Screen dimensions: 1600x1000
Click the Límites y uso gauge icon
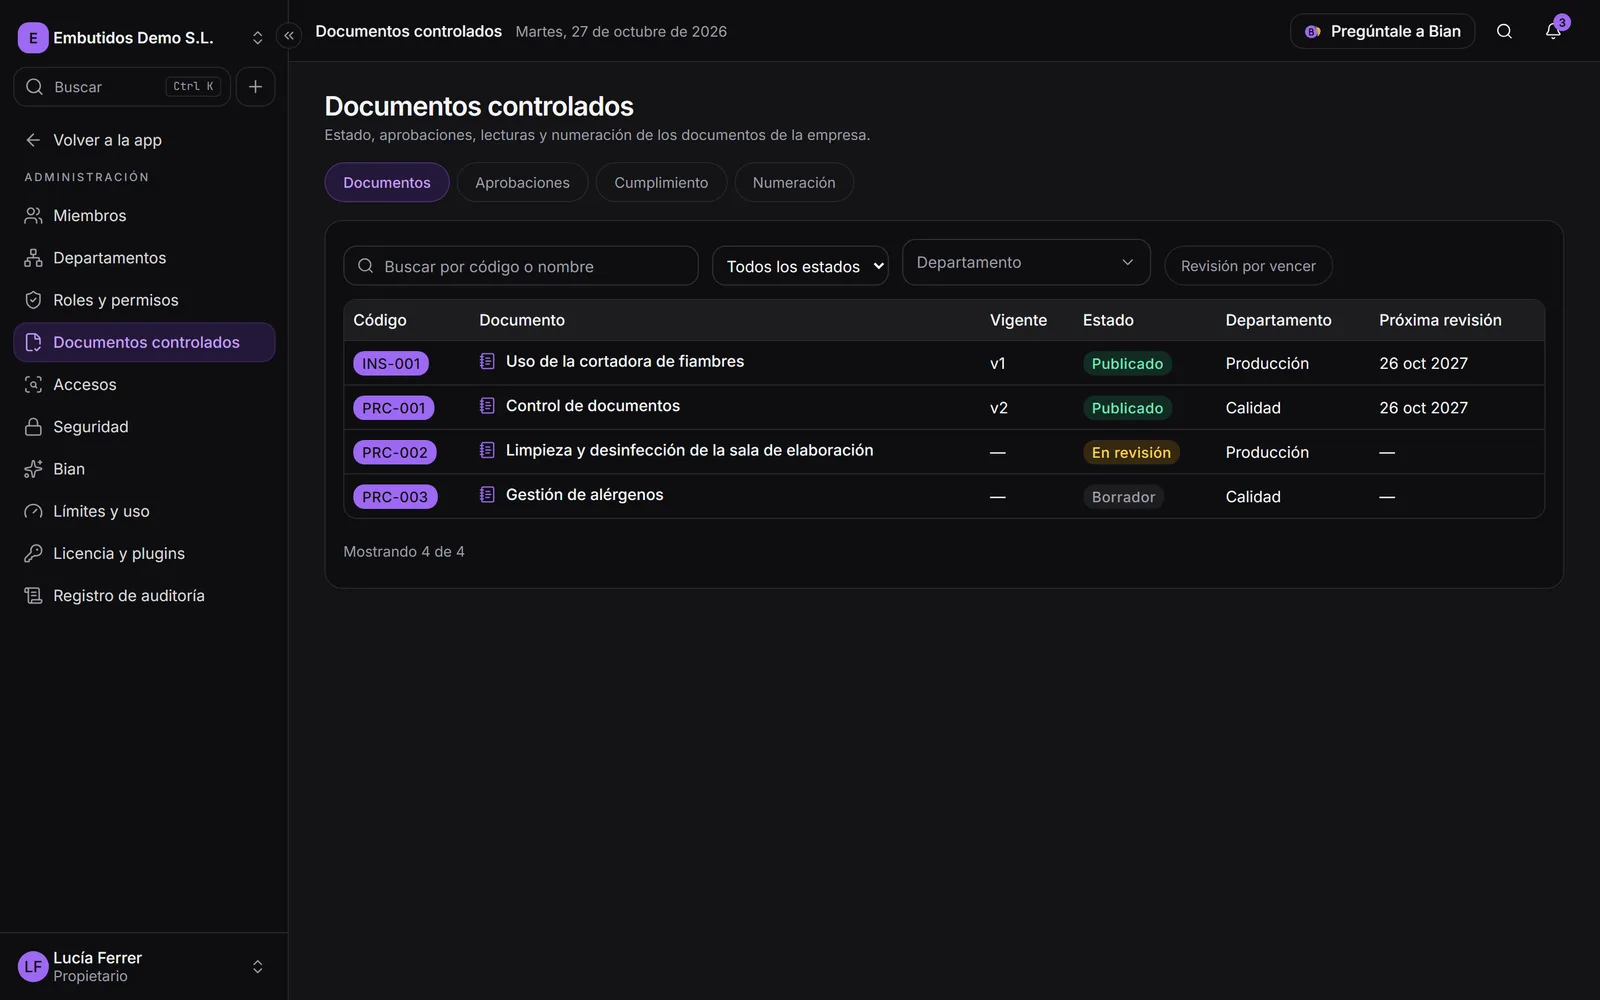(33, 511)
